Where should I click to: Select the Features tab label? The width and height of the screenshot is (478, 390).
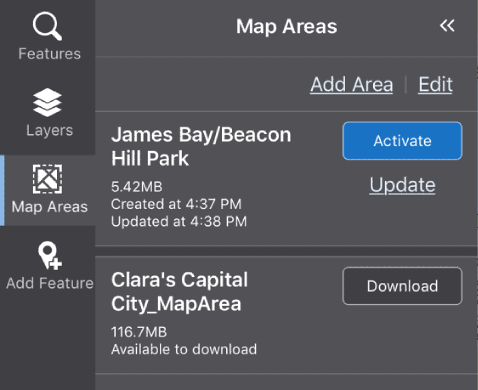[x=49, y=54]
